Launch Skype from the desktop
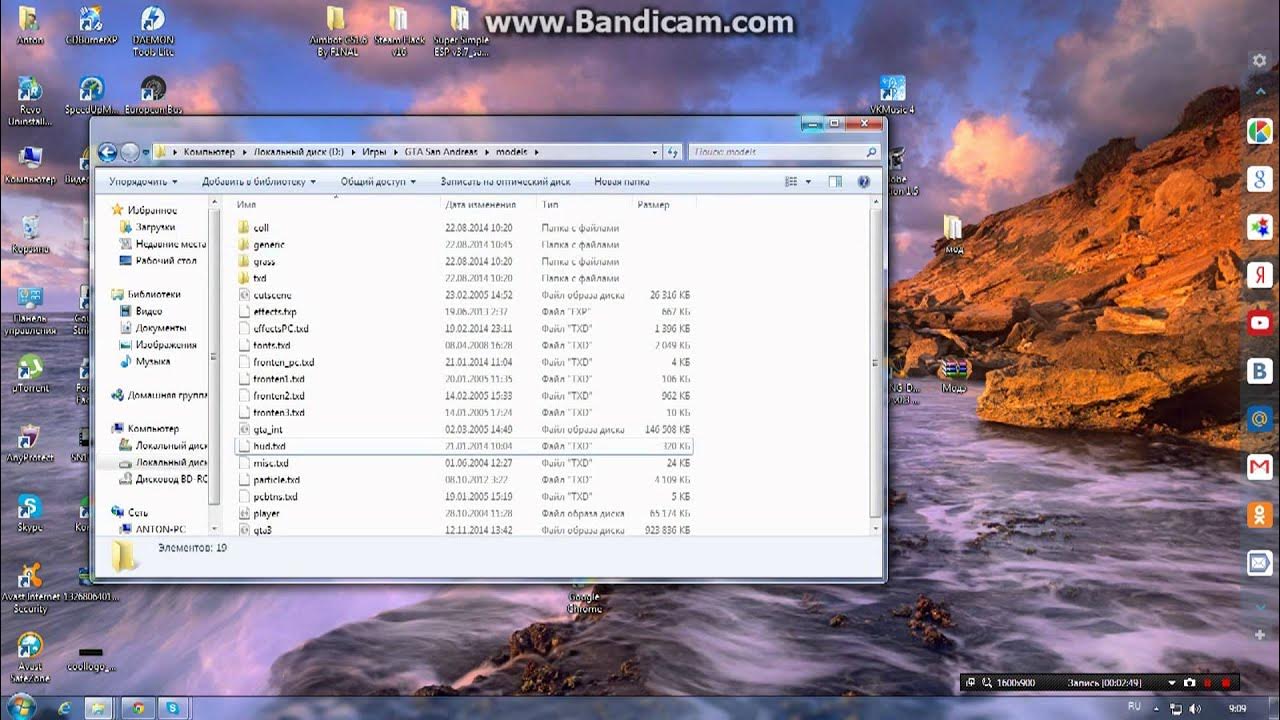Screen dimensions: 1280x720 click(30, 513)
